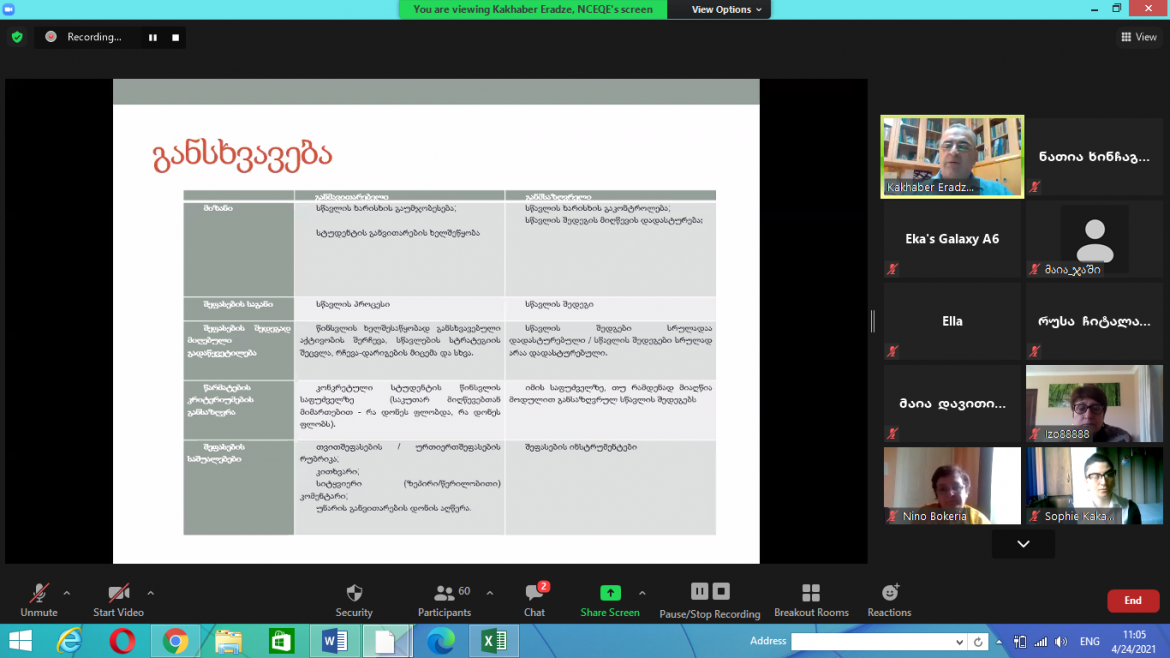Screen dimensions: 1170x658
Task: Open Breakout Rooms
Action: coord(811,593)
